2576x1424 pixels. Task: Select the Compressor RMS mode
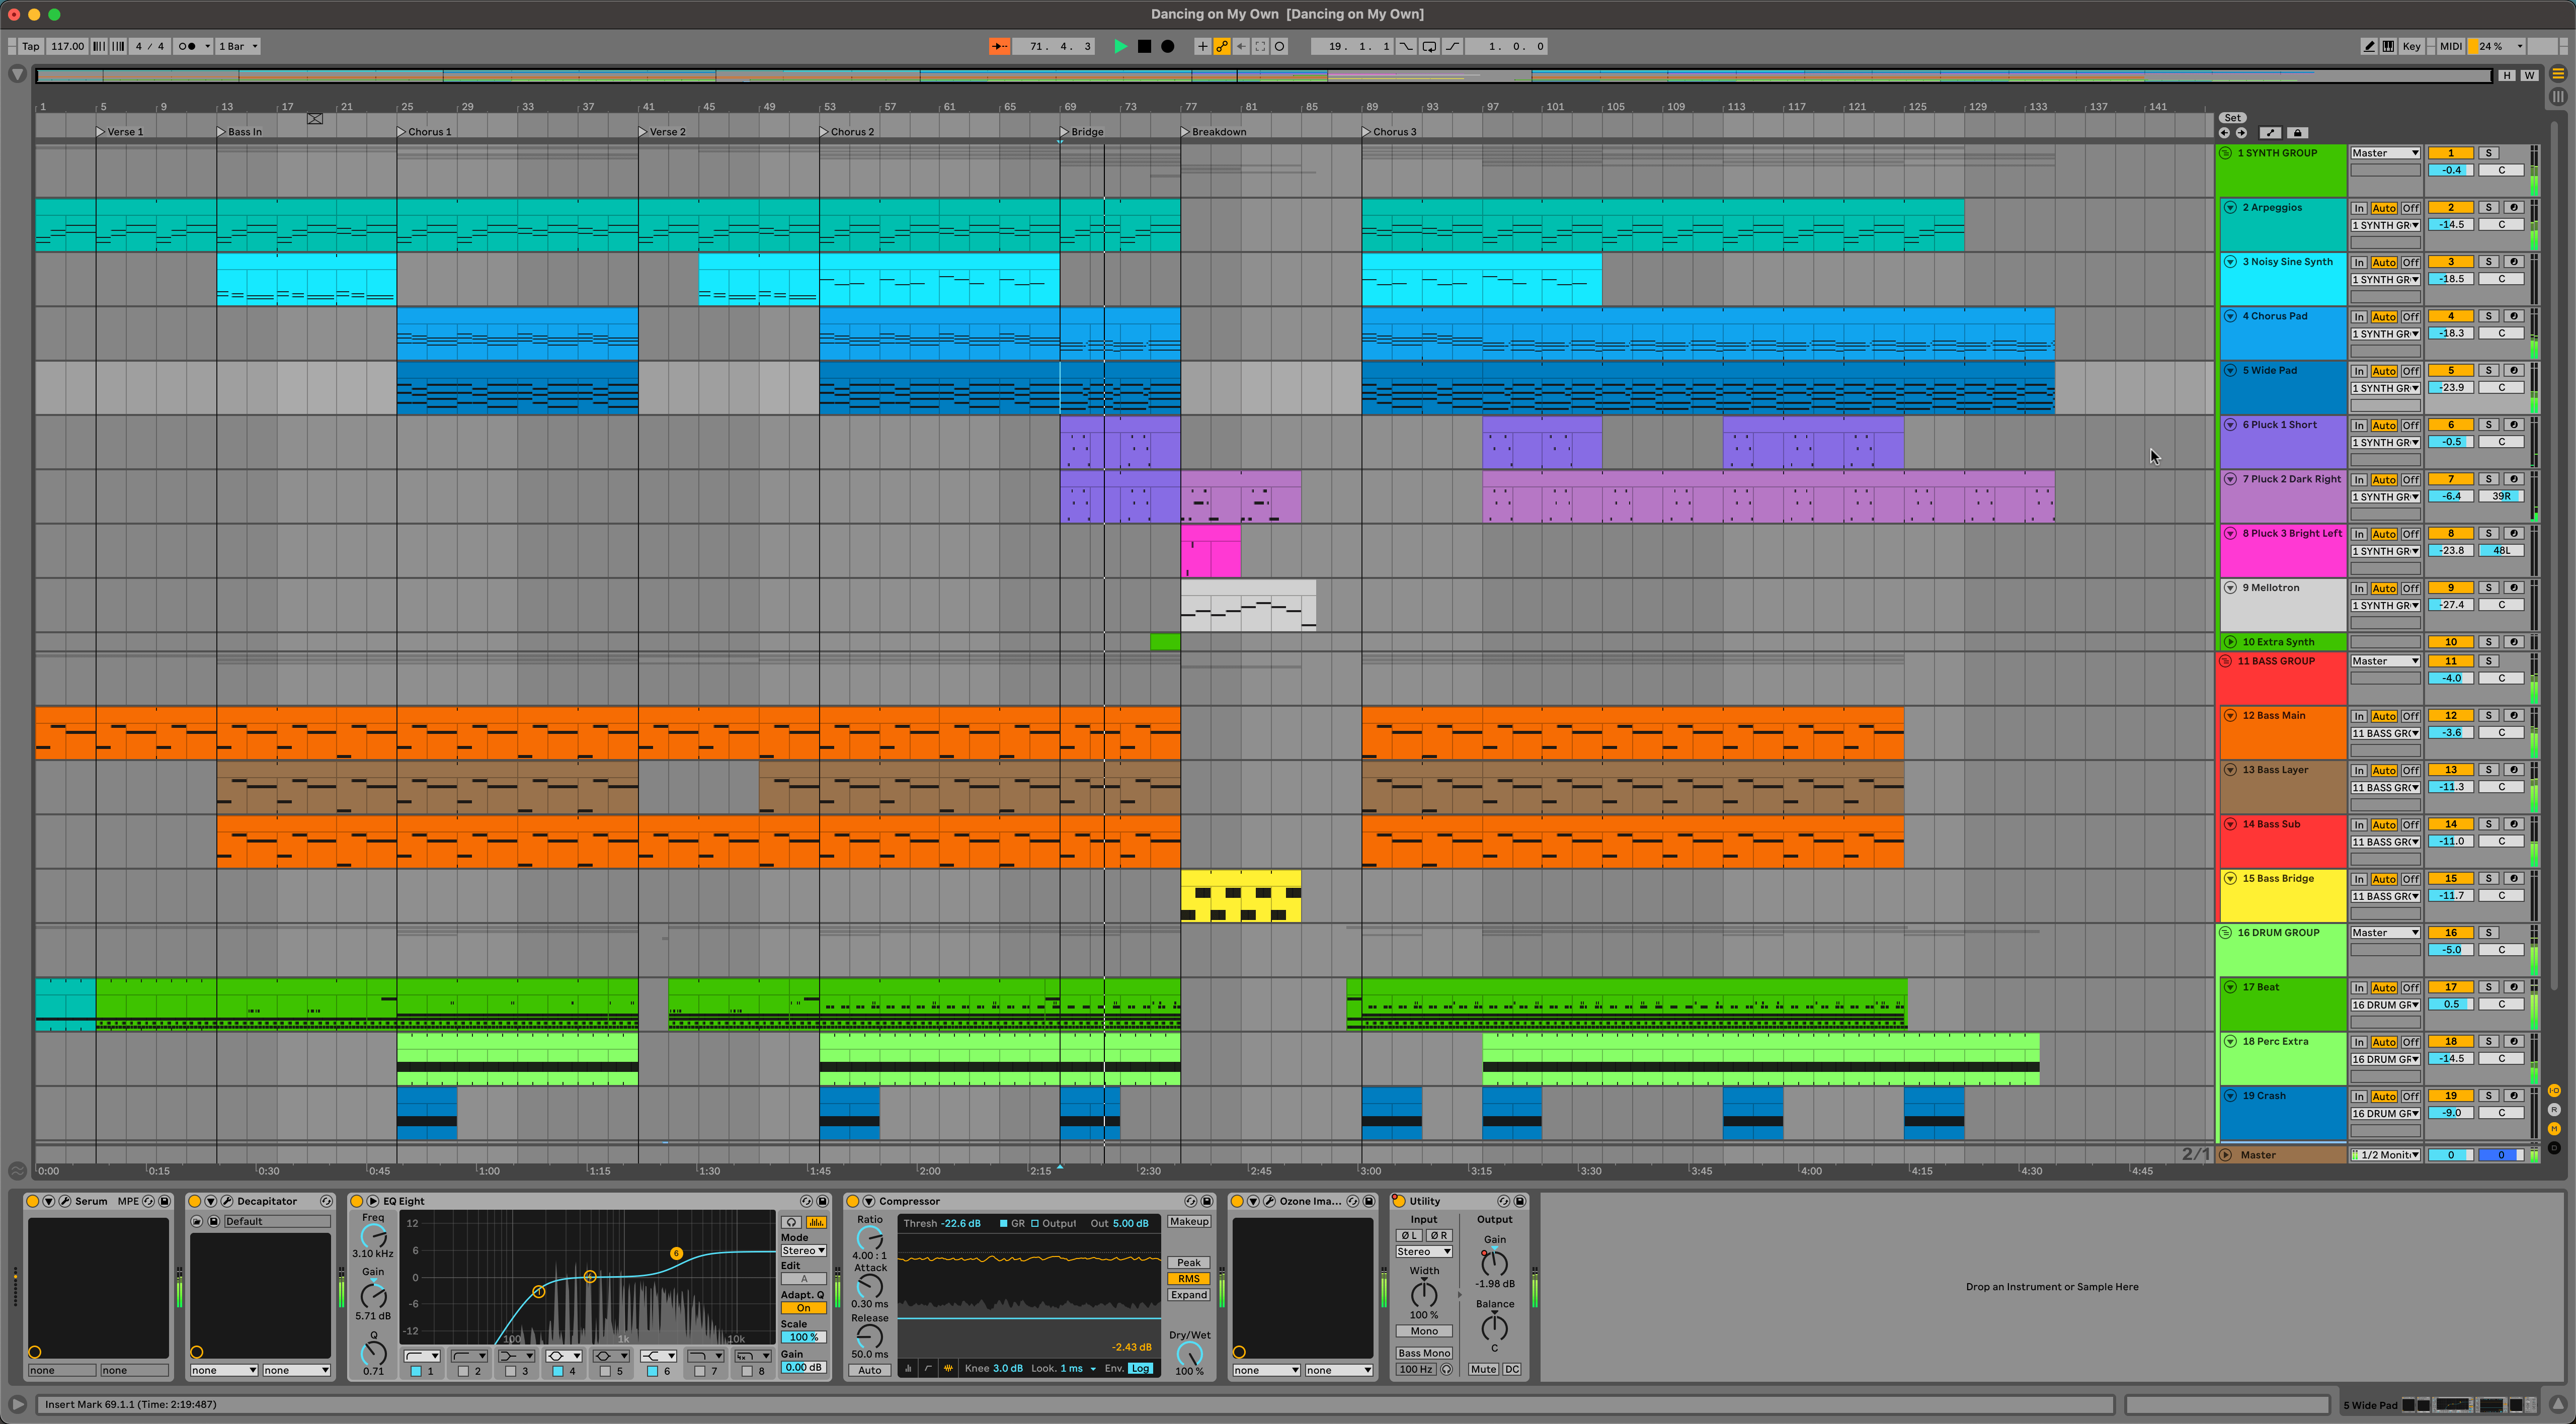click(1188, 1279)
